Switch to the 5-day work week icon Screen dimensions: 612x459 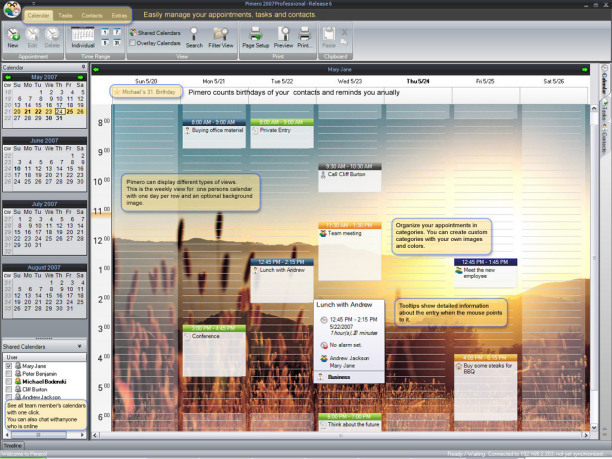click(x=105, y=43)
